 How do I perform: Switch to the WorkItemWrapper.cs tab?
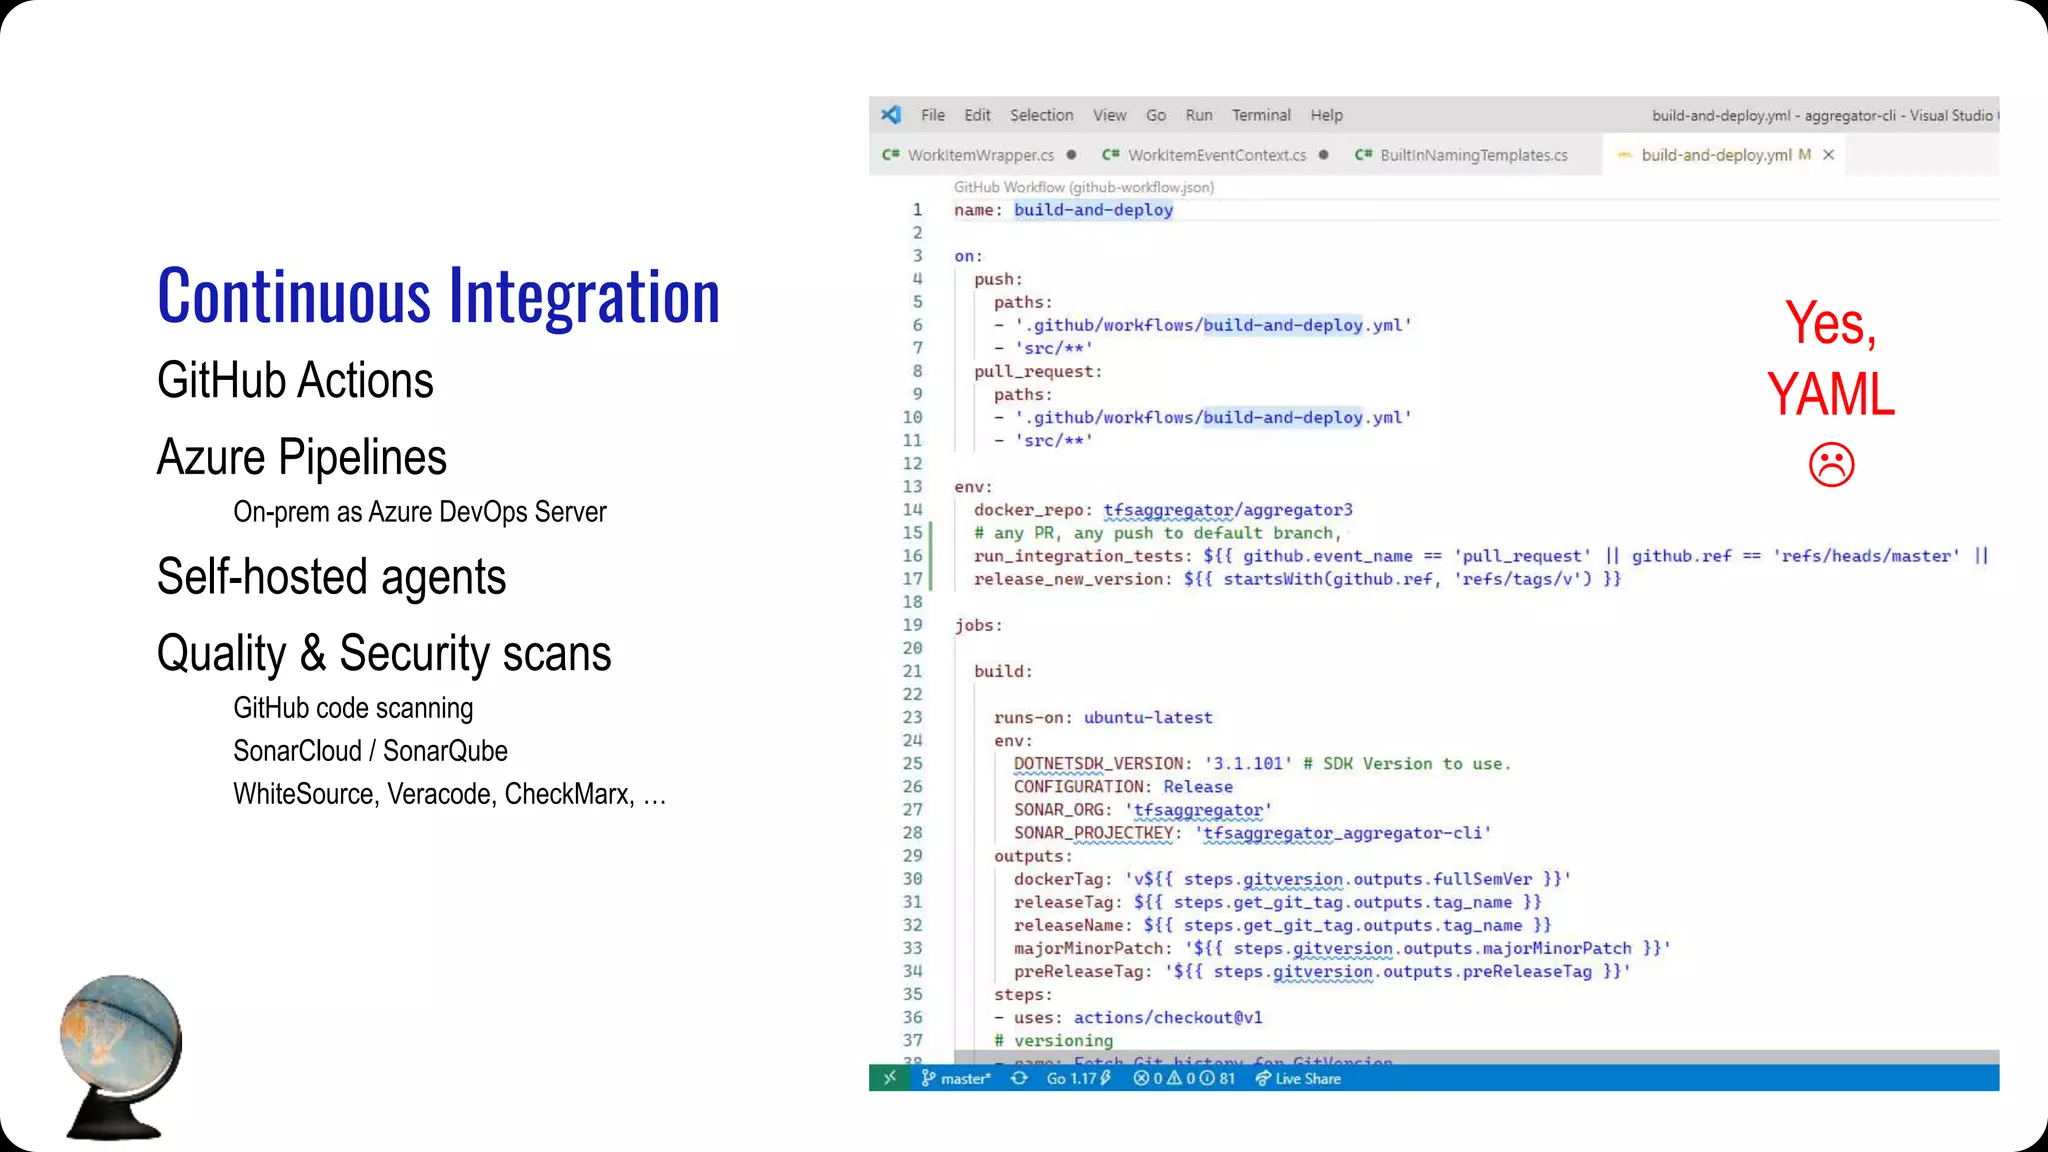tap(980, 155)
